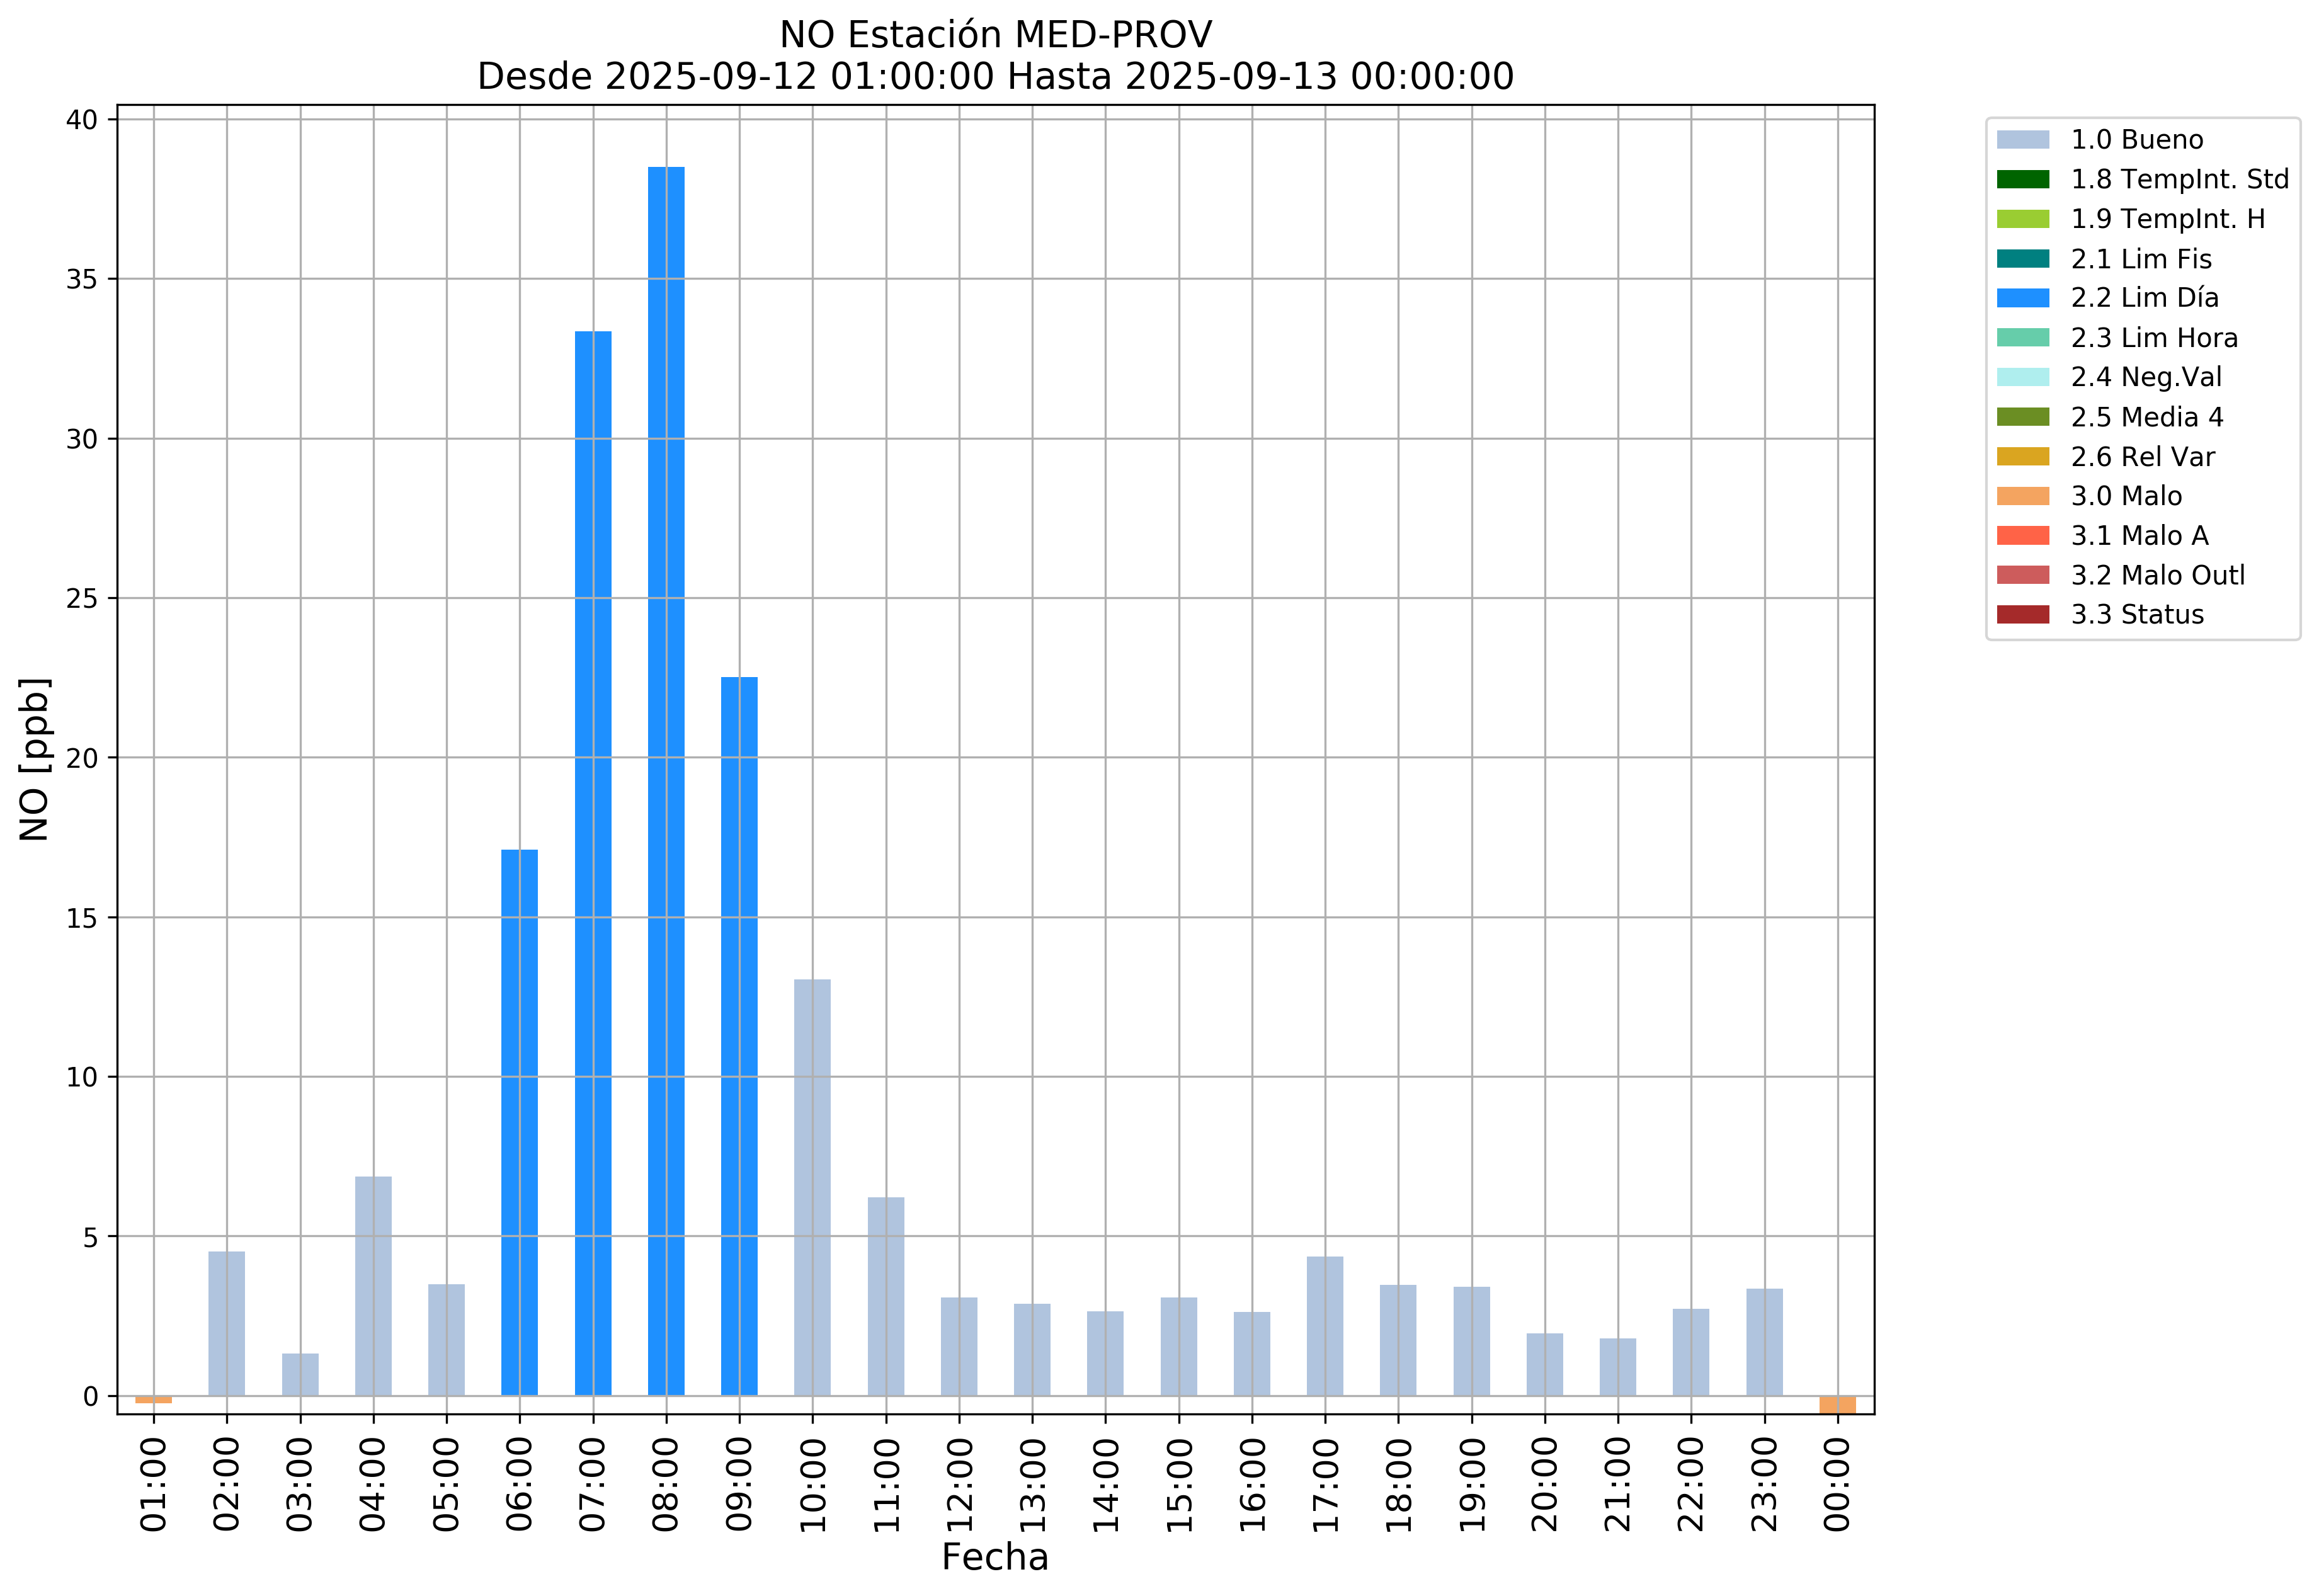This screenshot has width=2319, height=1596.
Task: Click the Fecha x-axis label
Action: point(995,1557)
